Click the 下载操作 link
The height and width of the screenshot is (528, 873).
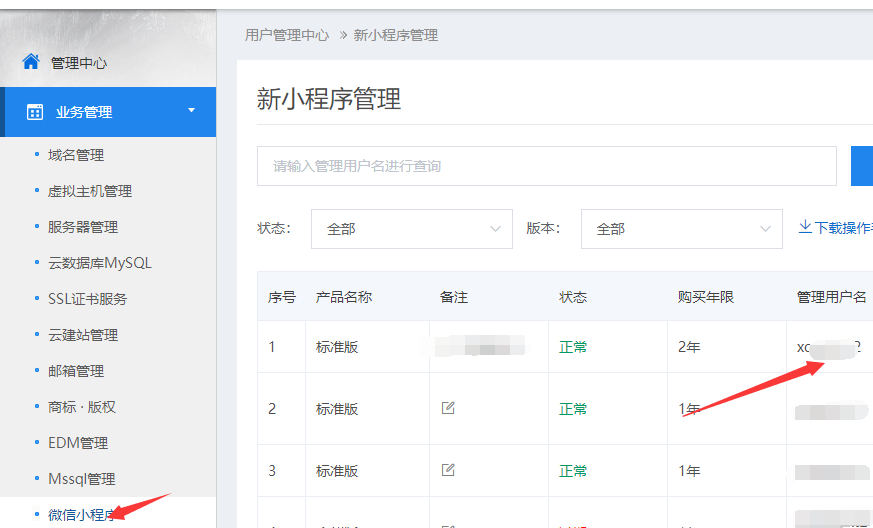(x=843, y=228)
